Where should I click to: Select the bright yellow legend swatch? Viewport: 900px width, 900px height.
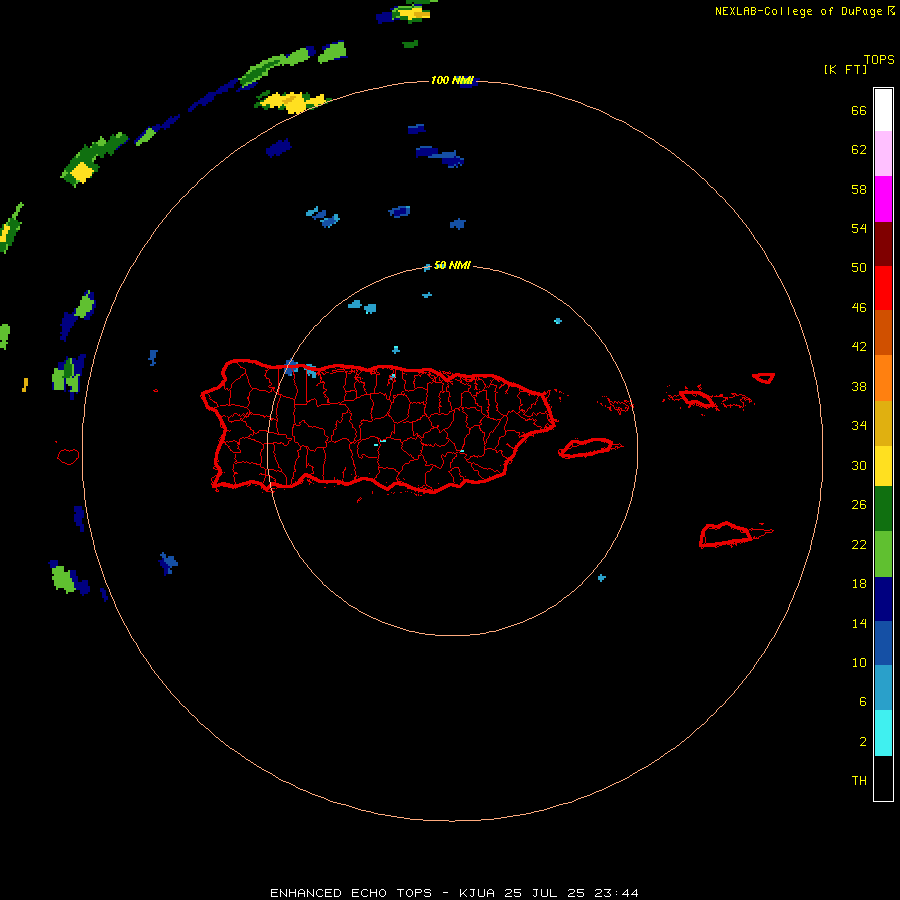[x=883, y=466]
